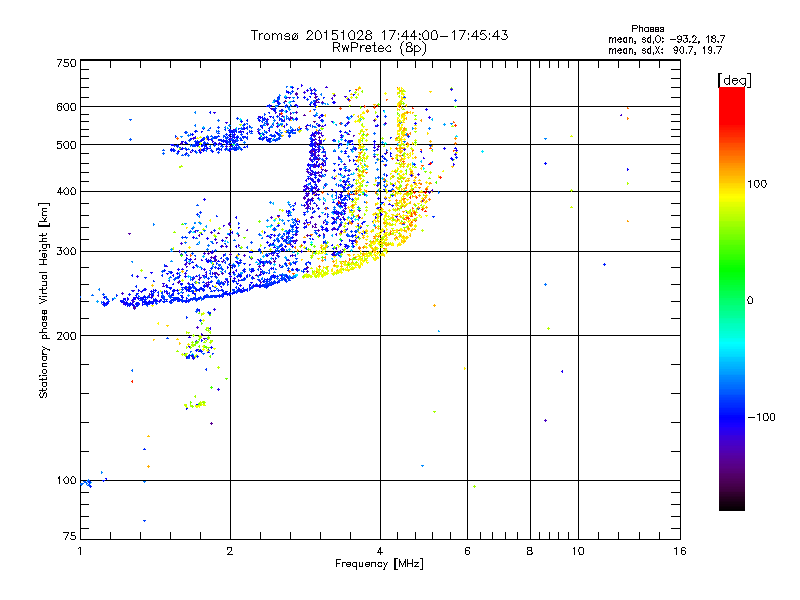Click the '4' x-axis tick label
Image resolution: width=800 pixels, height=600 pixels.
(x=380, y=551)
